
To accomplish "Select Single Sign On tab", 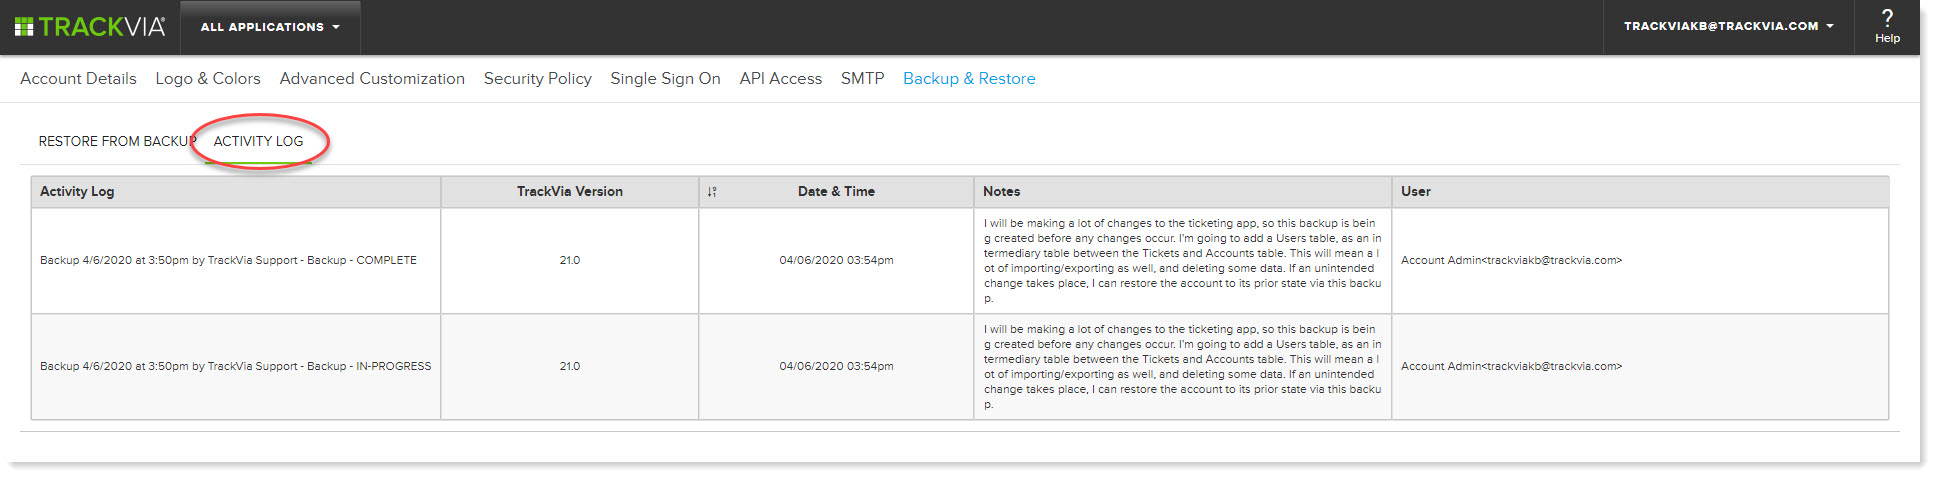I will pyautogui.click(x=665, y=78).
